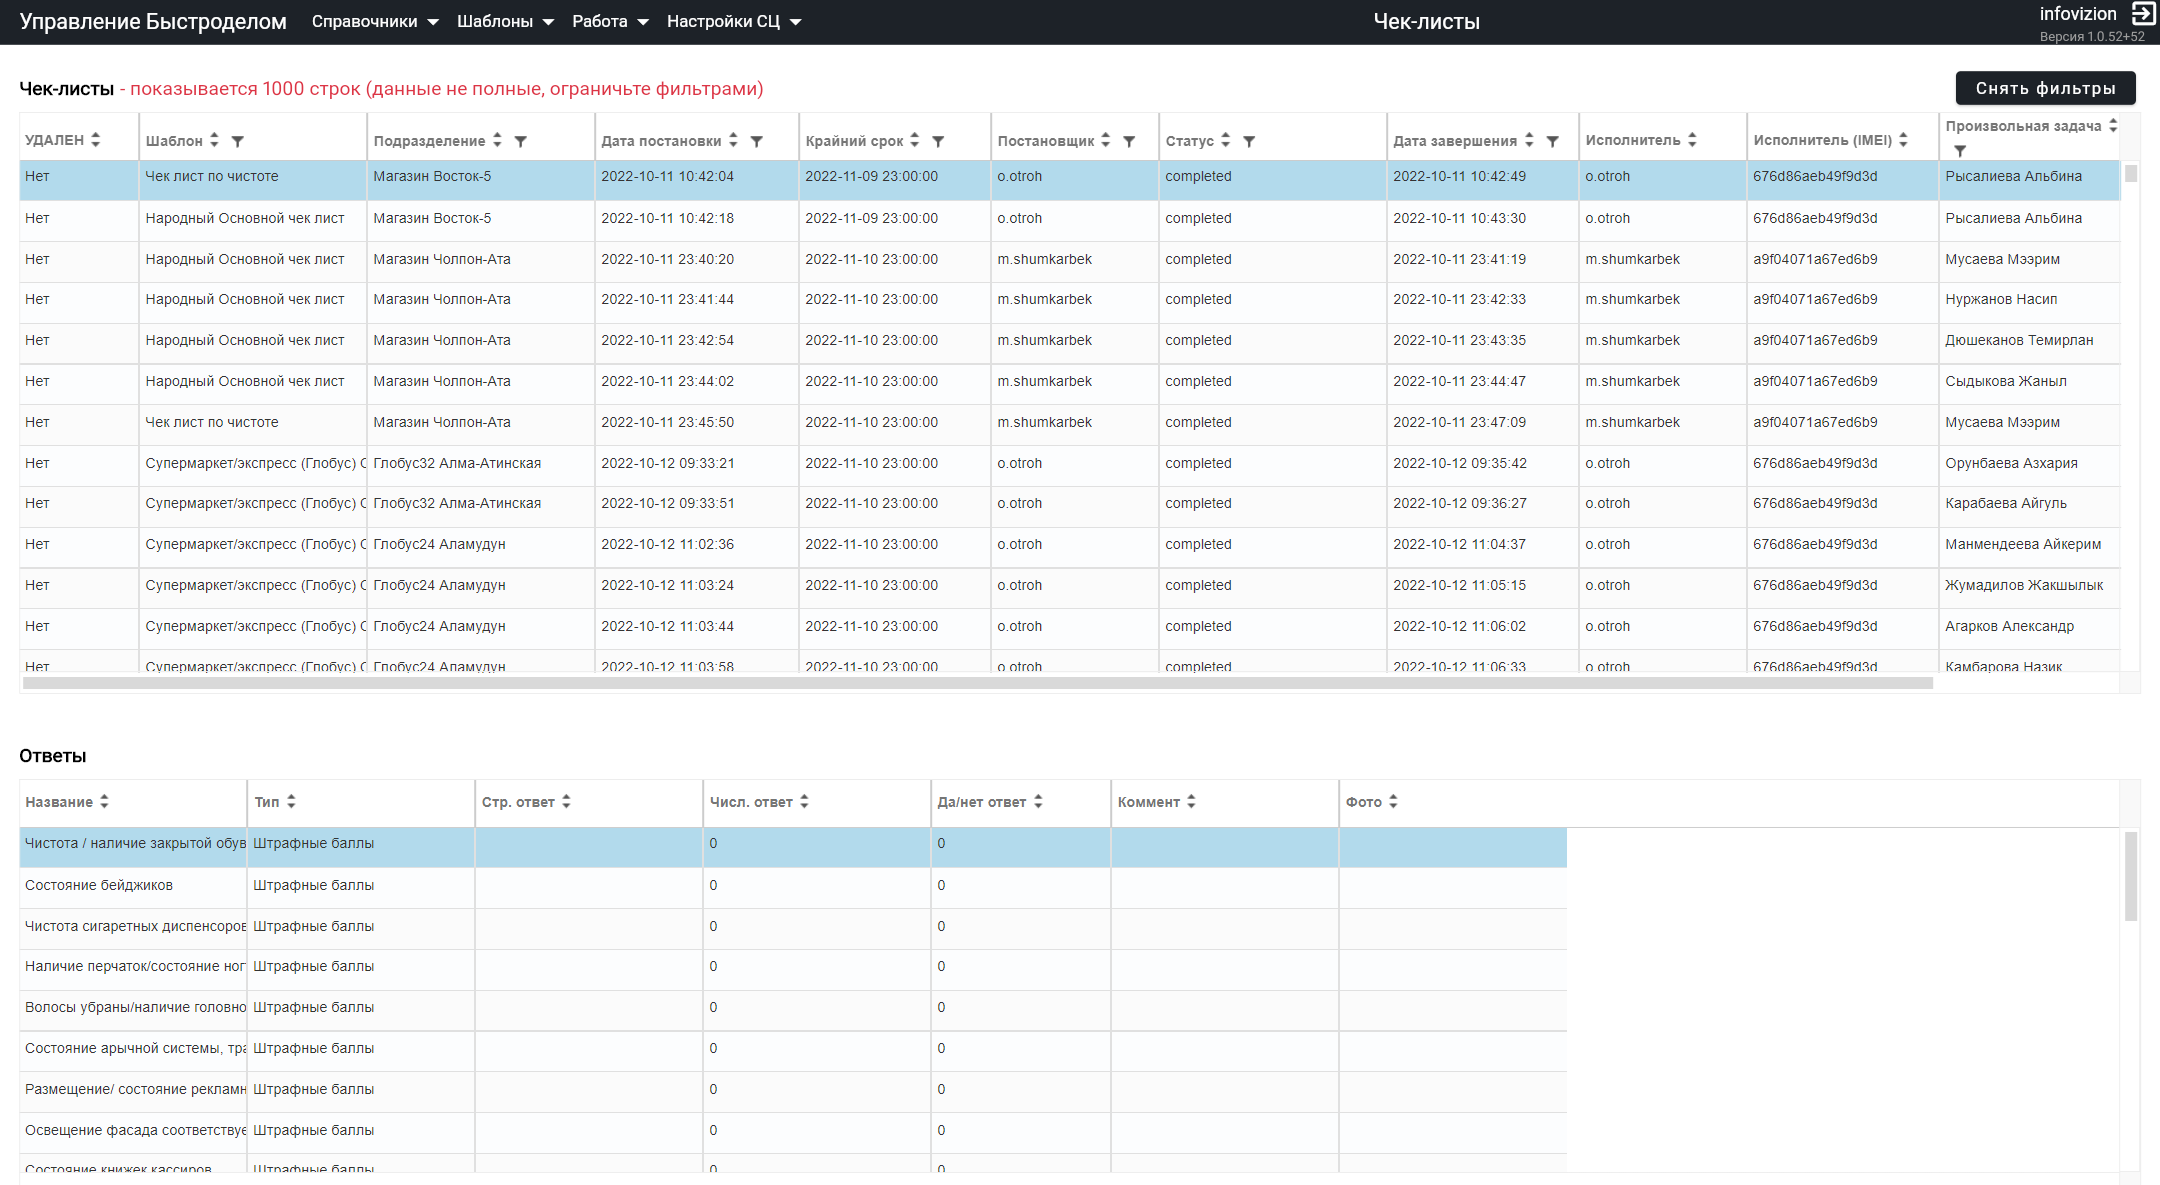Screen dimensions: 2160x1185
Task: Click the Крайний срок filter funnel
Action: click(938, 142)
